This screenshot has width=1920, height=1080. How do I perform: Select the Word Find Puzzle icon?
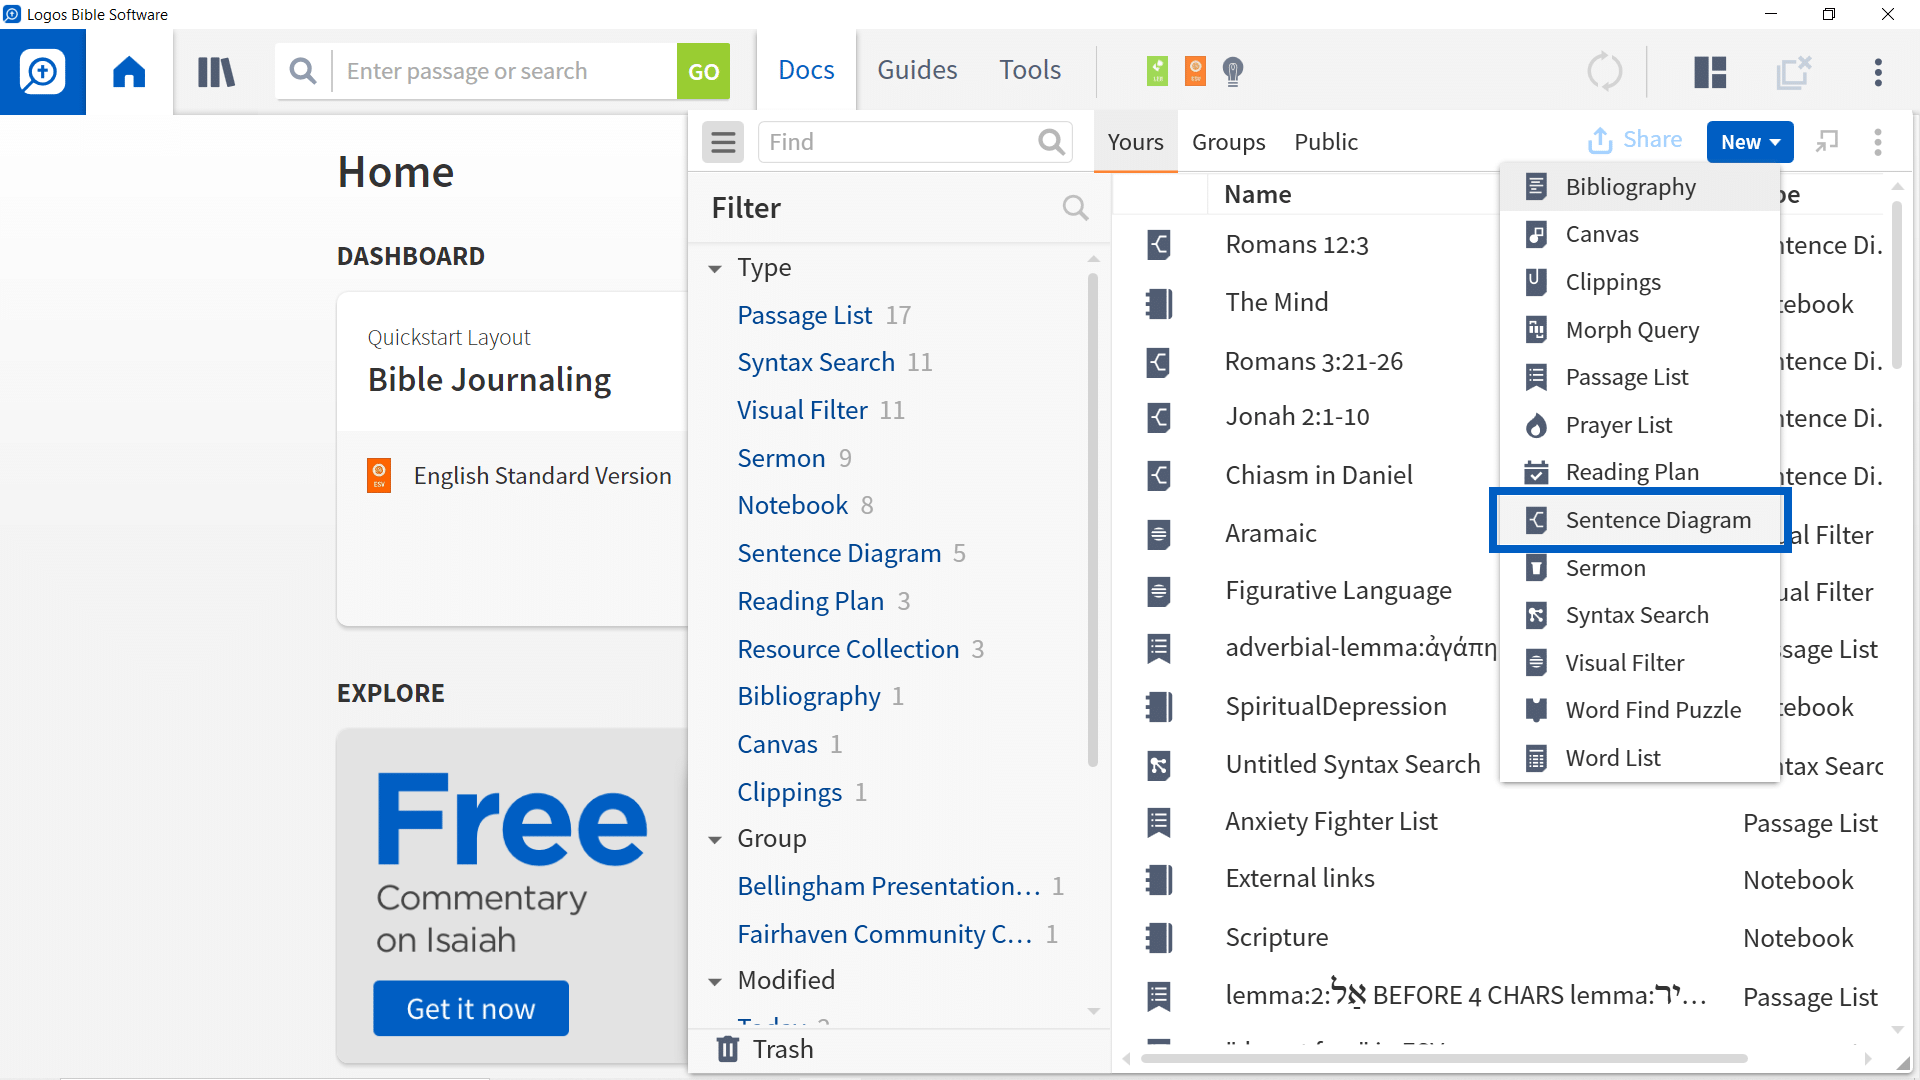(x=1538, y=711)
